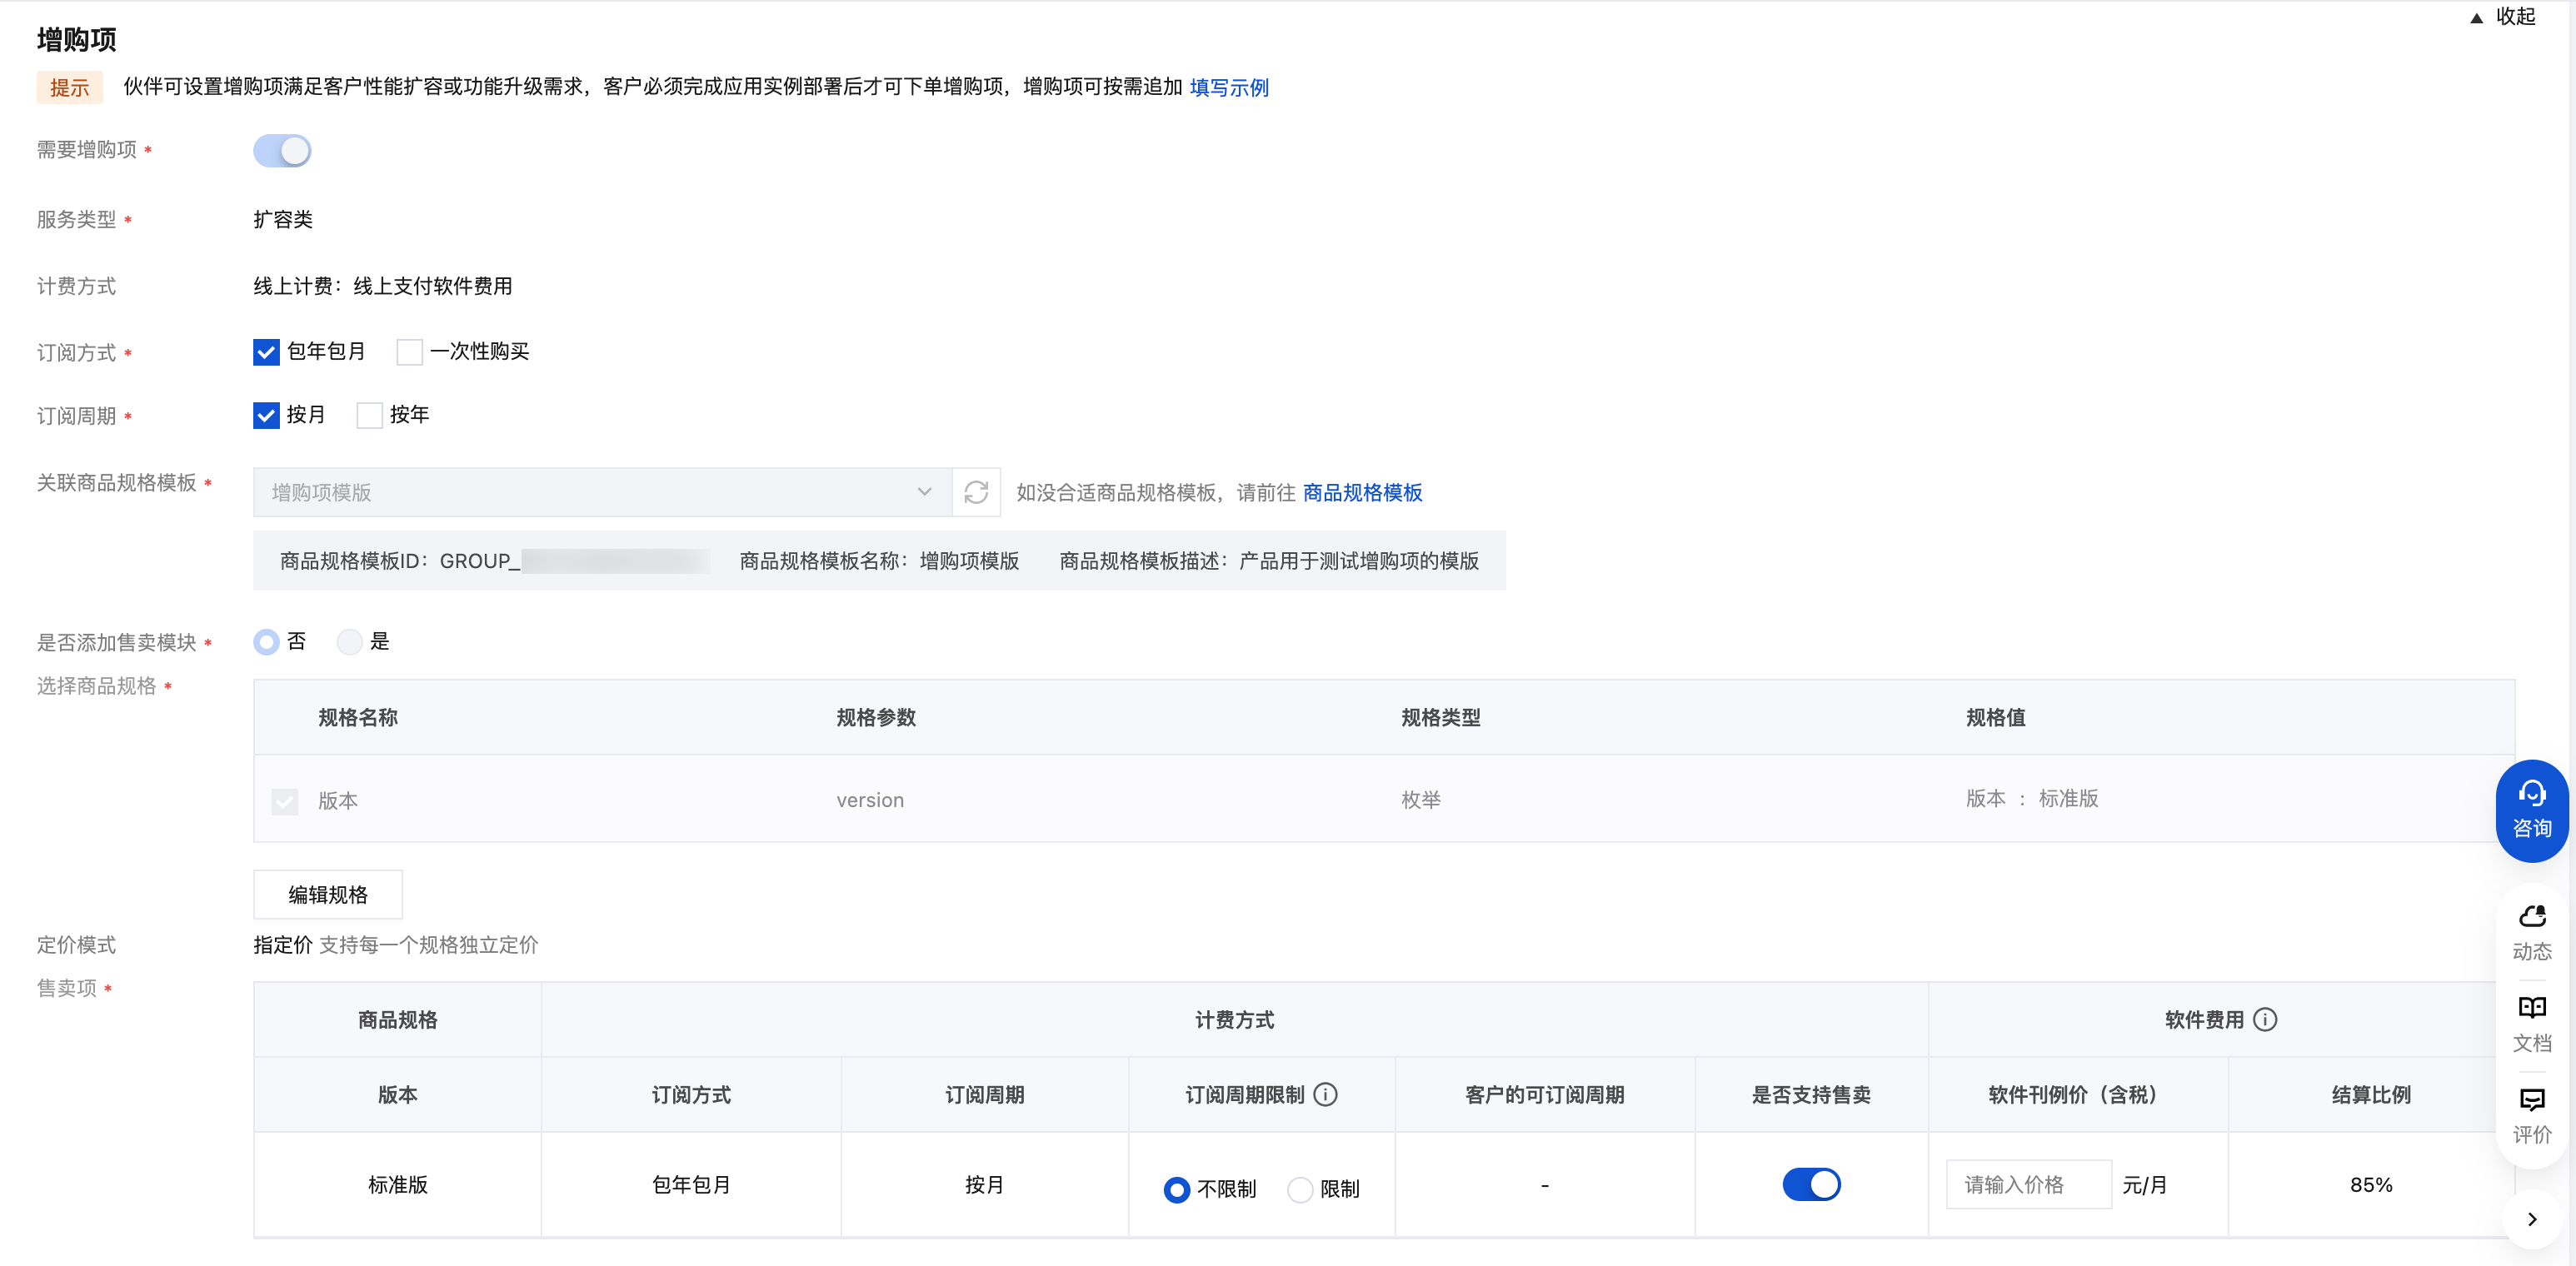Click info icon next to 订阅周期限制
This screenshot has height=1266, width=2576.
tap(1326, 1095)
